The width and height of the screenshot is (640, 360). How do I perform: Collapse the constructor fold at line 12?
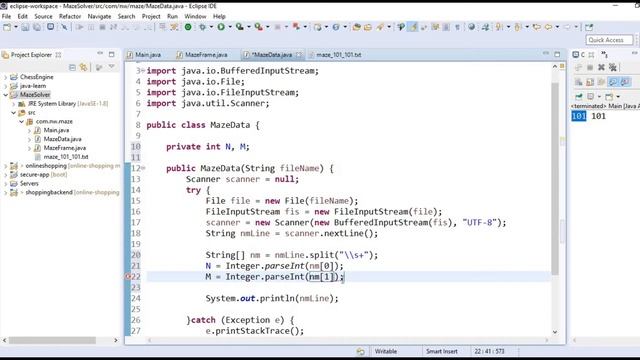(x=143, y=168)
